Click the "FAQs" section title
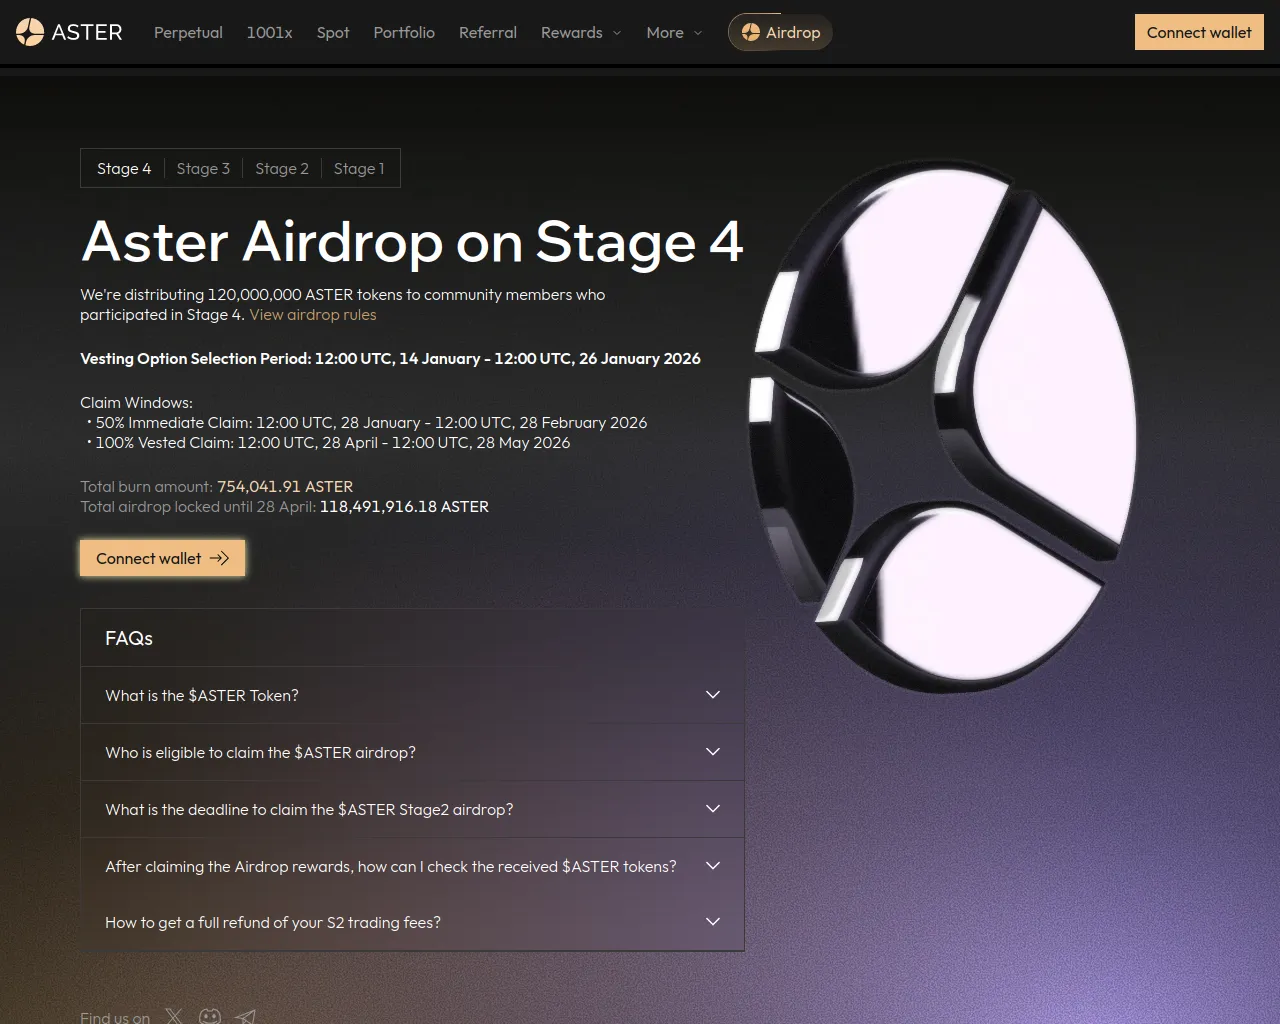1280x1024 pixels. [129, 638]
